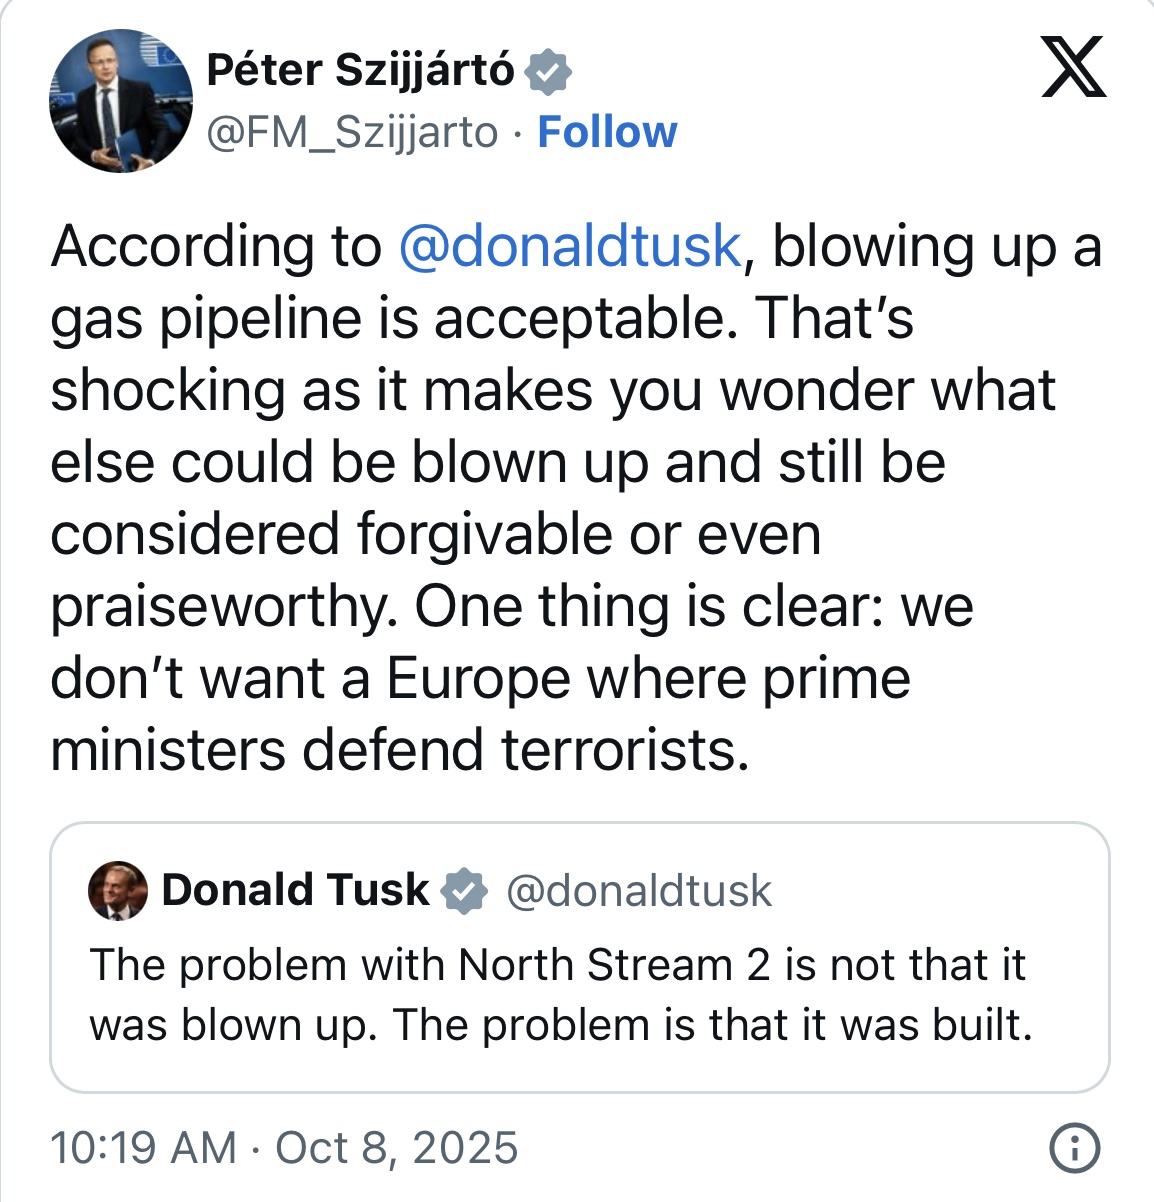Open the @donaldtusk mention link
1154x1202 pixels.
click(569, 246)
